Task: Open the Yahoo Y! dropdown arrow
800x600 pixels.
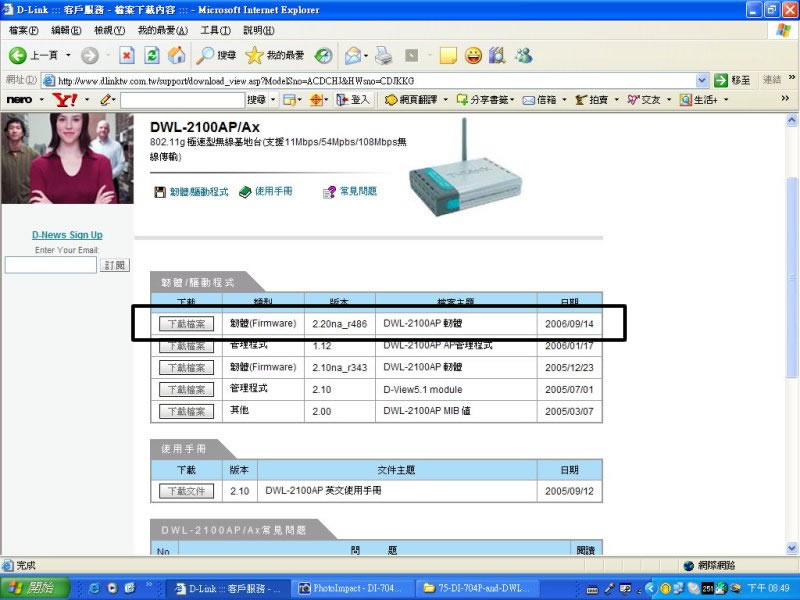Action: (x=87, y=99)
